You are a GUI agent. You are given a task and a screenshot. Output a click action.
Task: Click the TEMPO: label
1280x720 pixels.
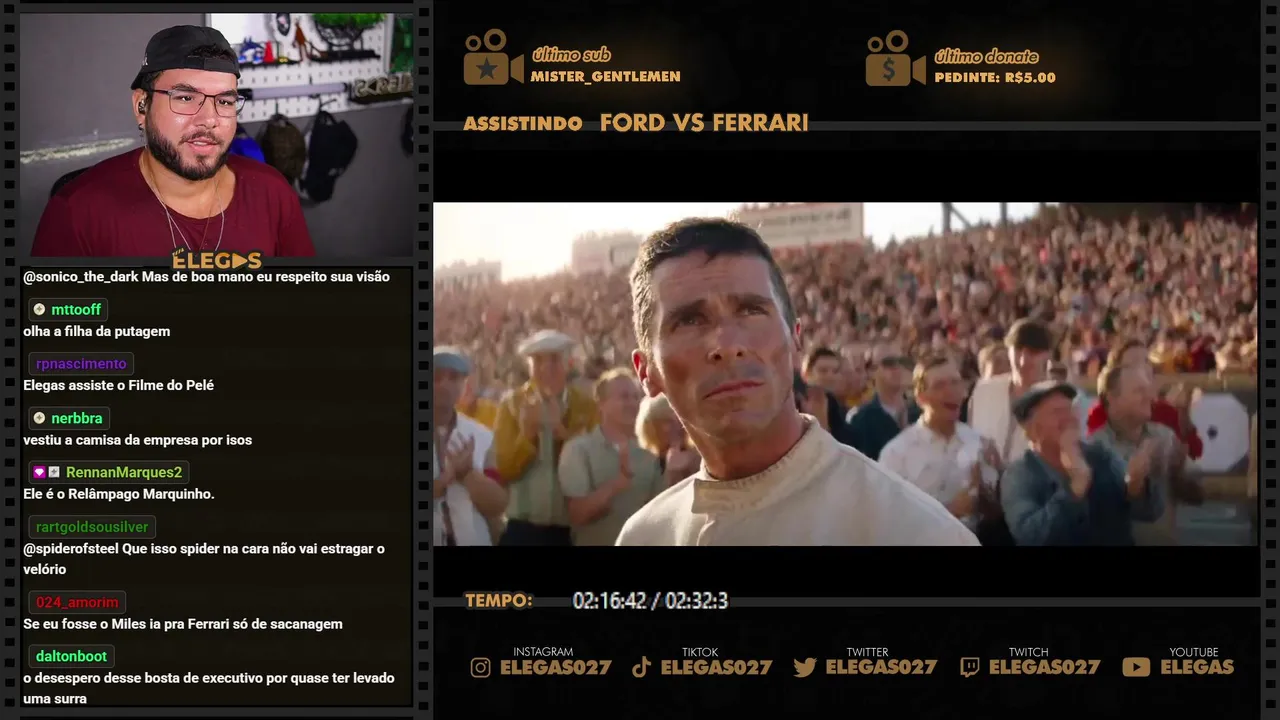498,601
